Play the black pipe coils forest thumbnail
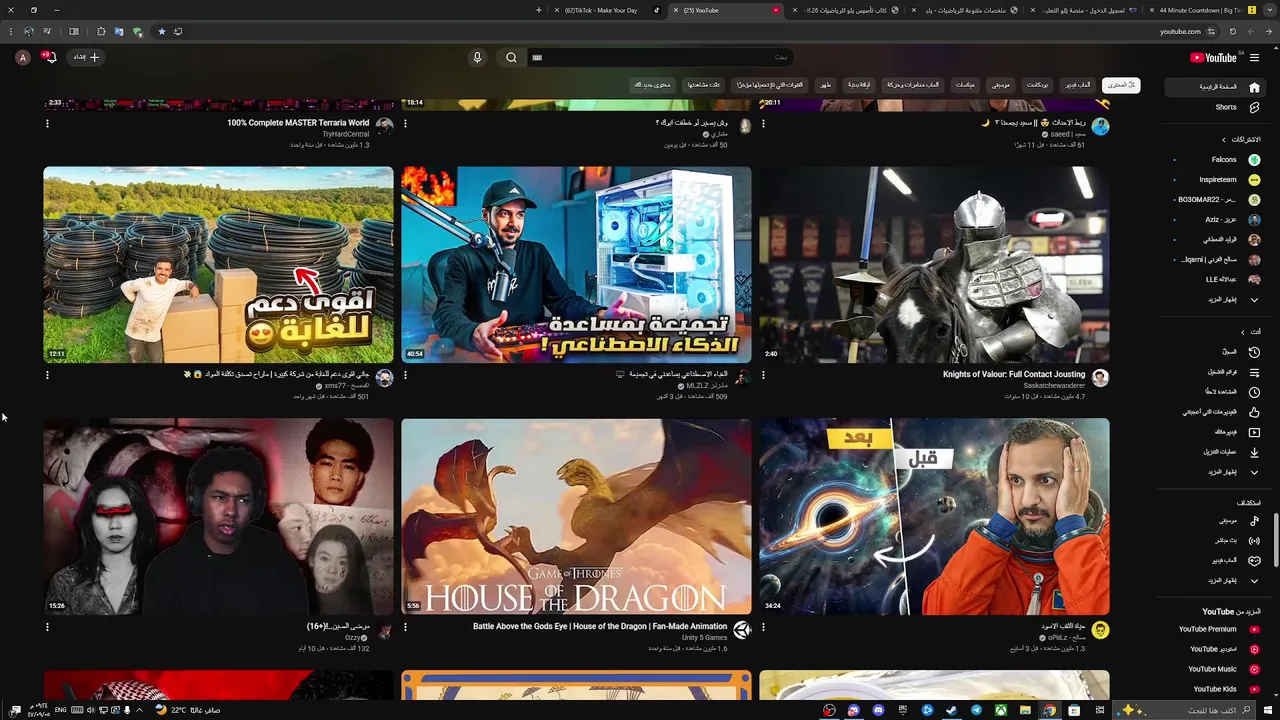1280x720 pixels. pyautogui.click(x=218, y=264)
